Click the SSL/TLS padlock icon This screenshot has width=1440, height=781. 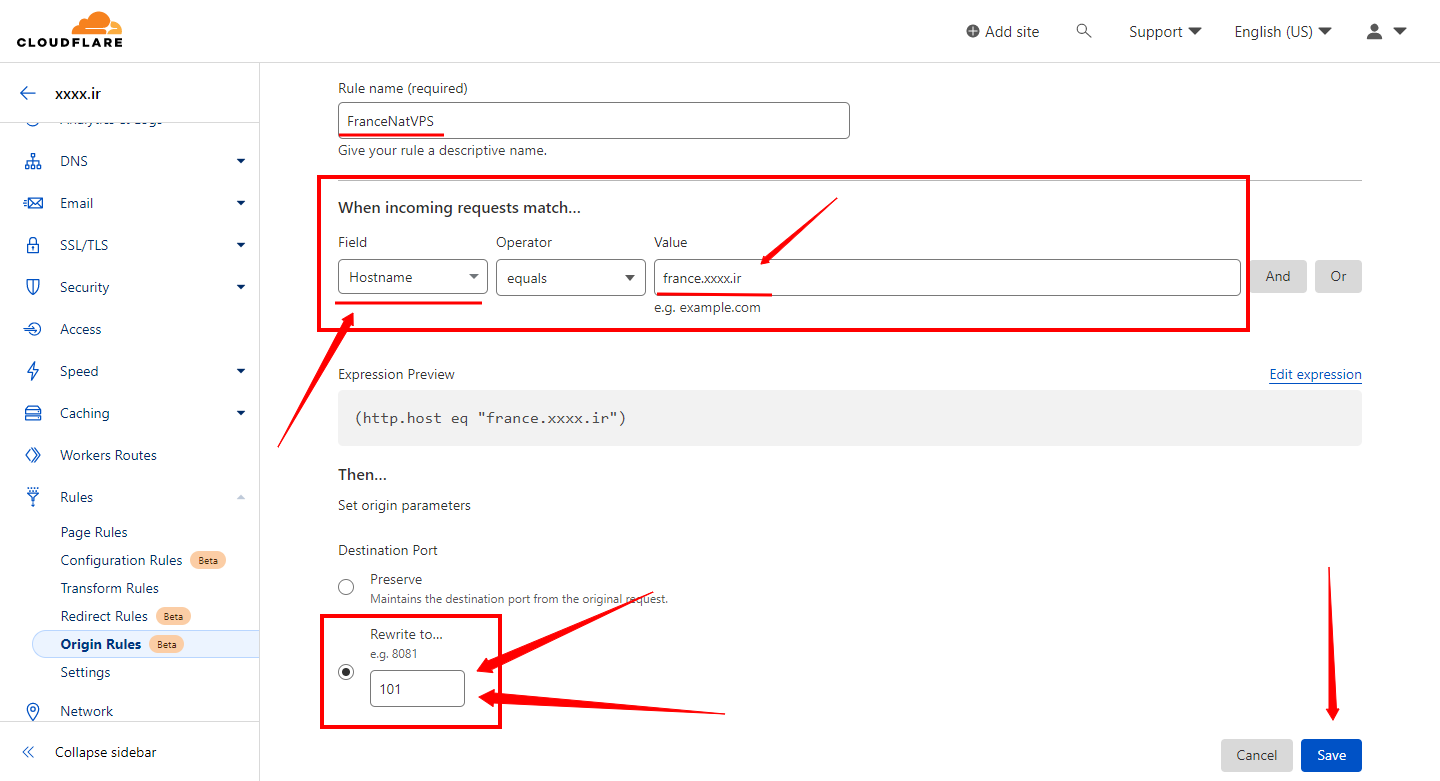point(33,245)
